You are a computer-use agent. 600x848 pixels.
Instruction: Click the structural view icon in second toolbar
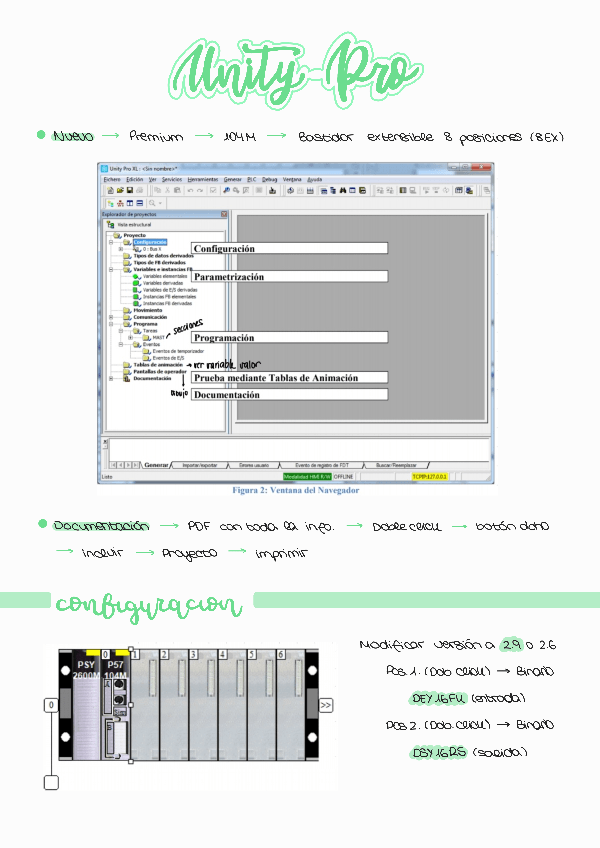click(110, 203)
